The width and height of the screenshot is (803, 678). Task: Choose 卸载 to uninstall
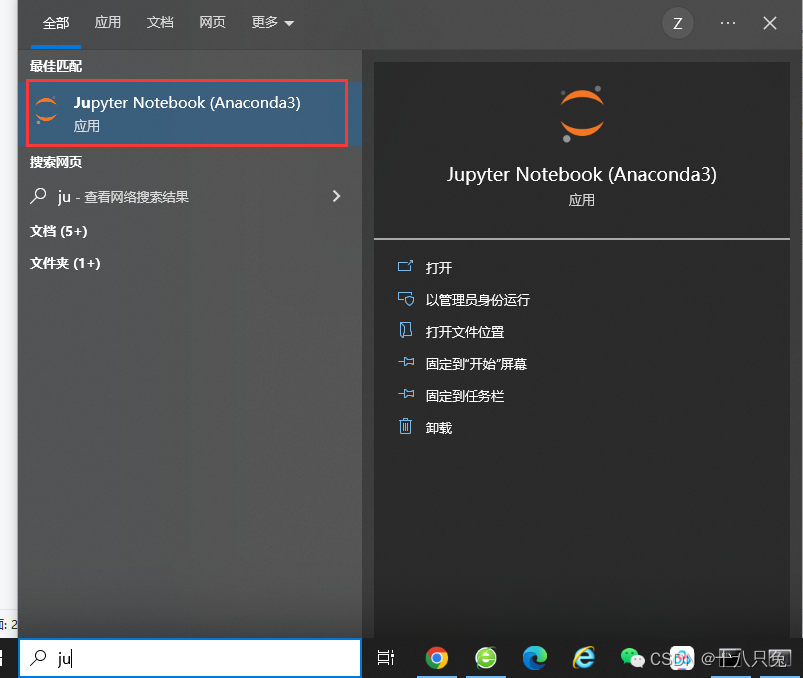(439, 428)
